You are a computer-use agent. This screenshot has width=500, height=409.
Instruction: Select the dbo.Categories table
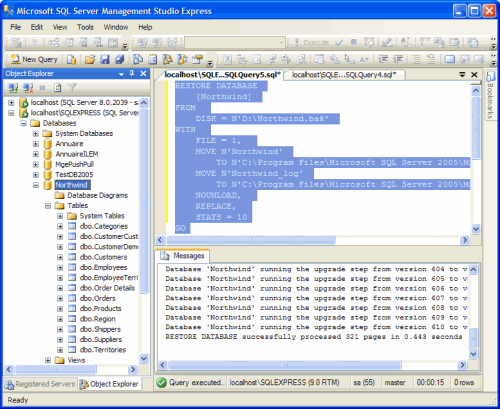click(x=104, y=226)
